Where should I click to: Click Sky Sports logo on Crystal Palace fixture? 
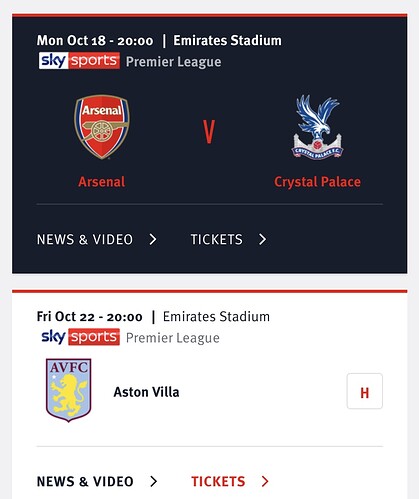pyautogui.click(x=79, y=61)
